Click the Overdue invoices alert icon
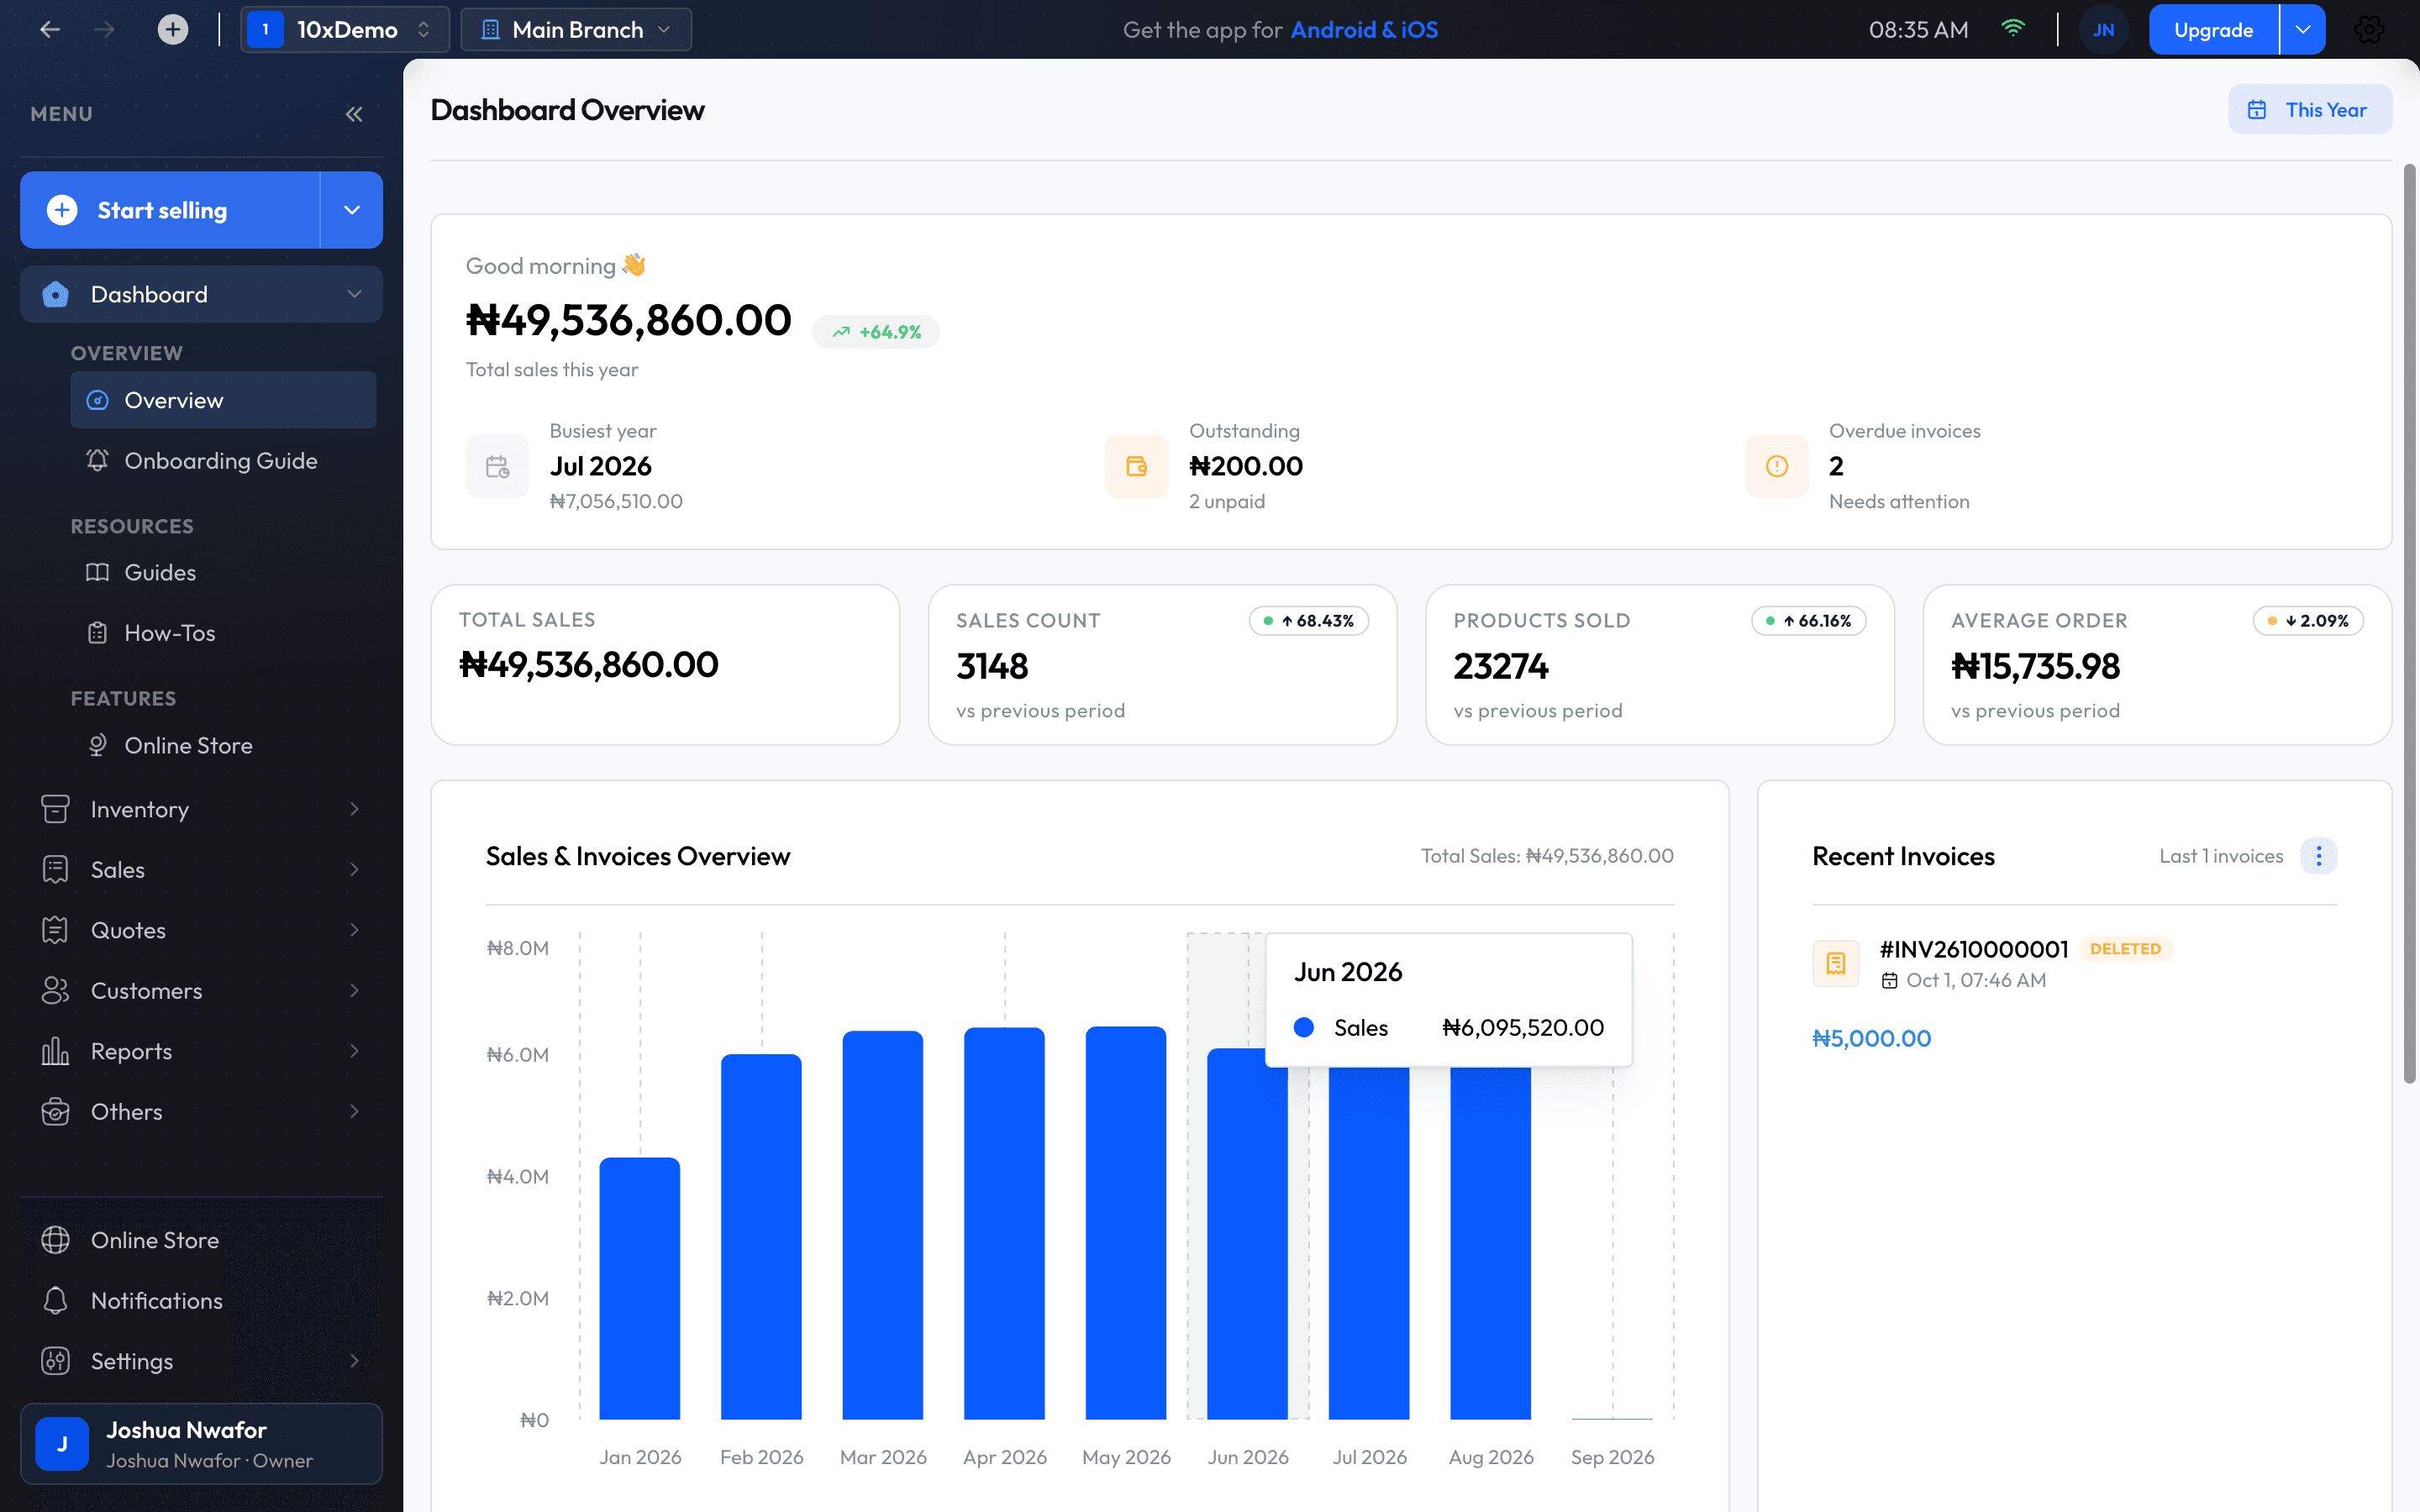 tap(1777, 466)
